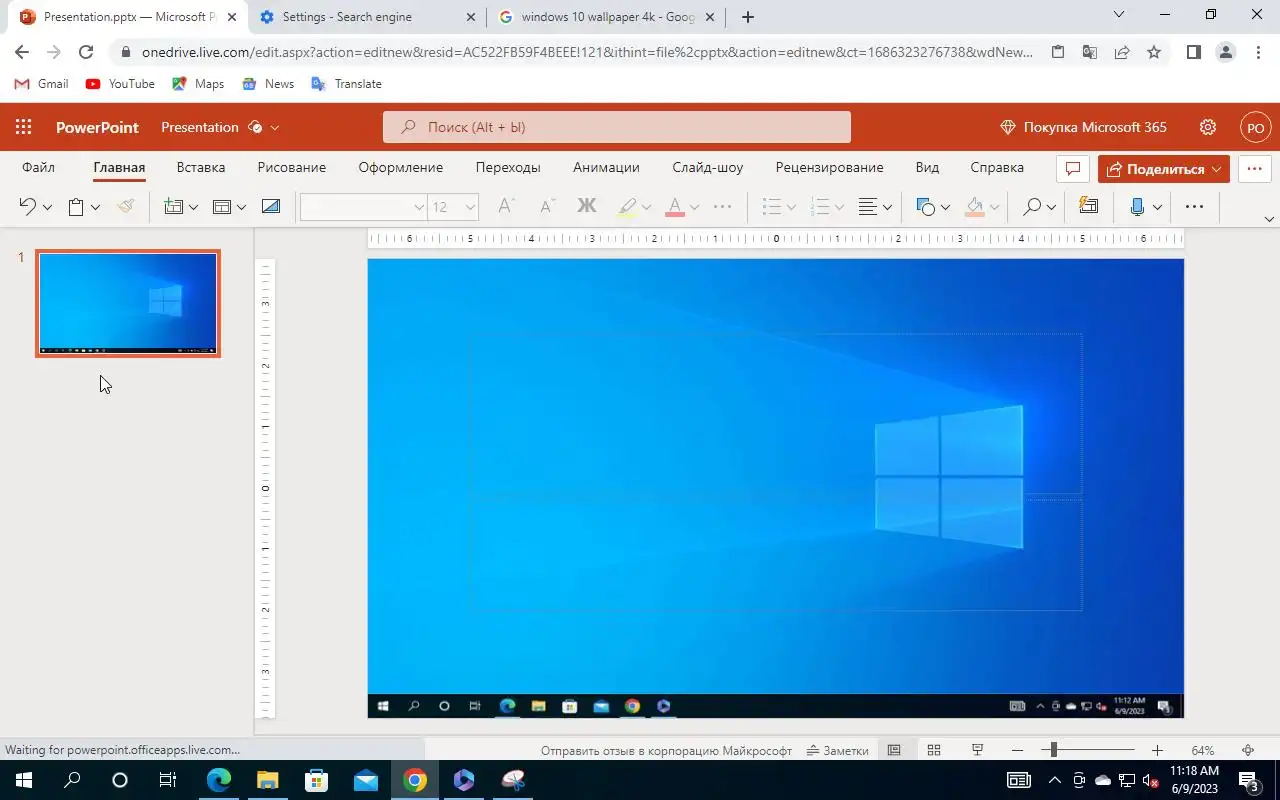Open the Gmail bookmark
This screenshot has width=1280, height=800.
click(41, 84)
